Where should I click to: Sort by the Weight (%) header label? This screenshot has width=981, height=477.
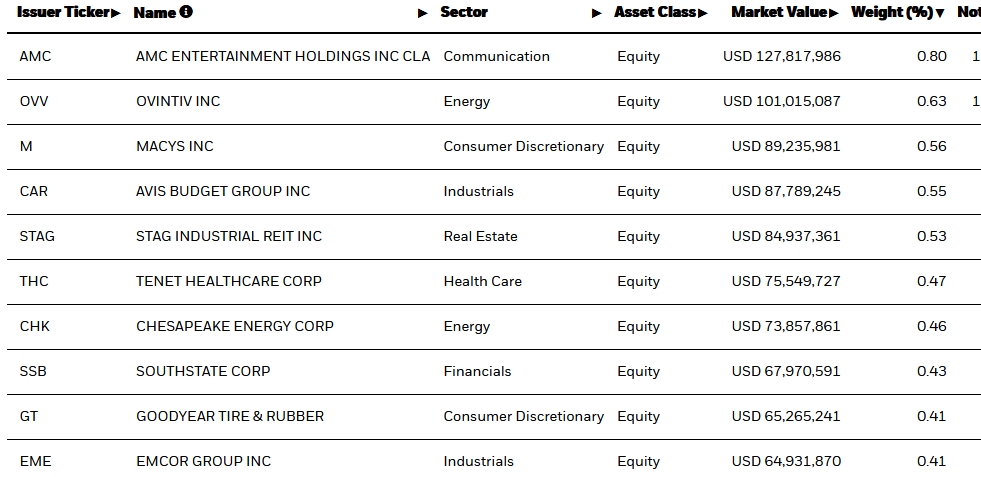tap(891, 13)
